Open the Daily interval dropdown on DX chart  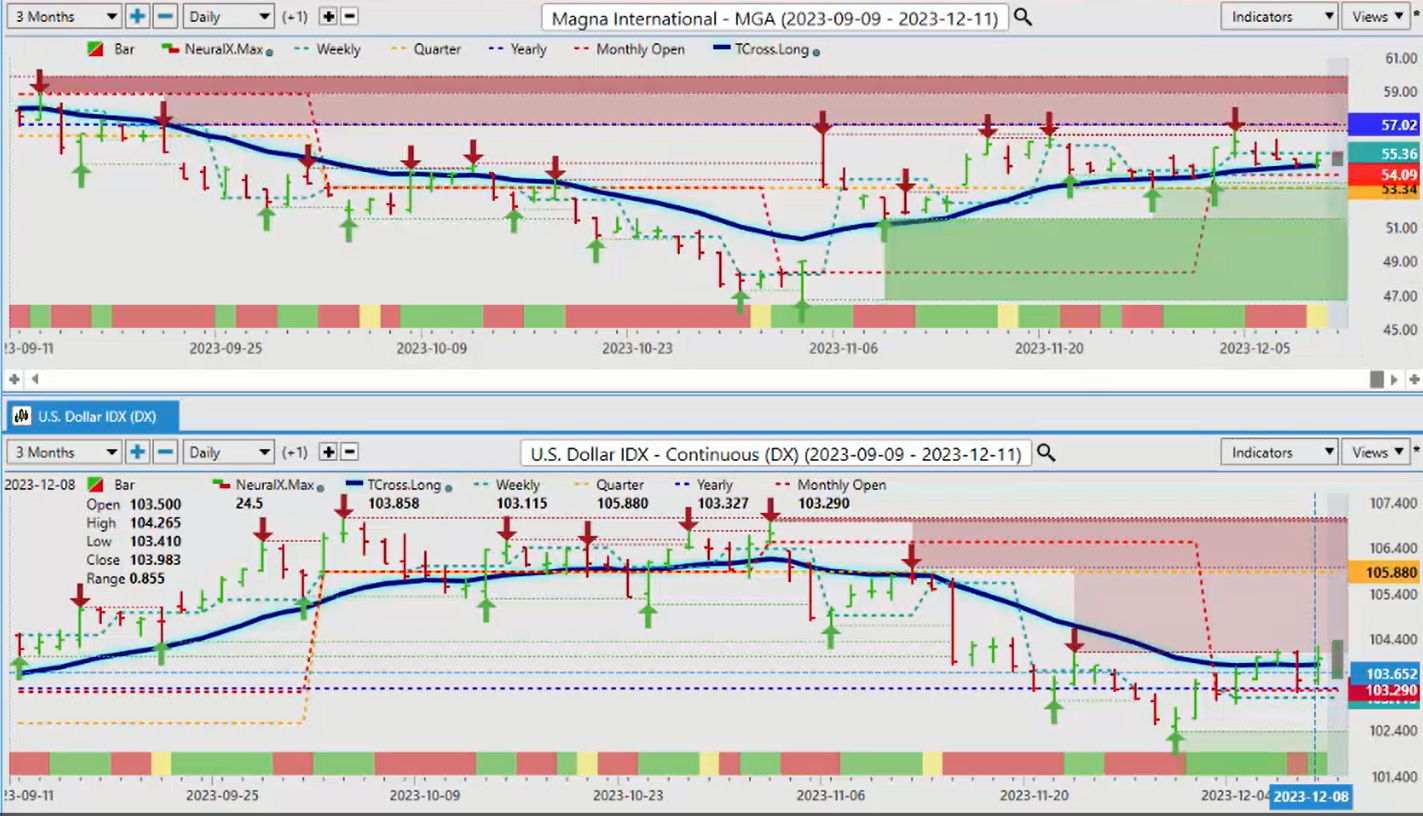coord(229,452)
